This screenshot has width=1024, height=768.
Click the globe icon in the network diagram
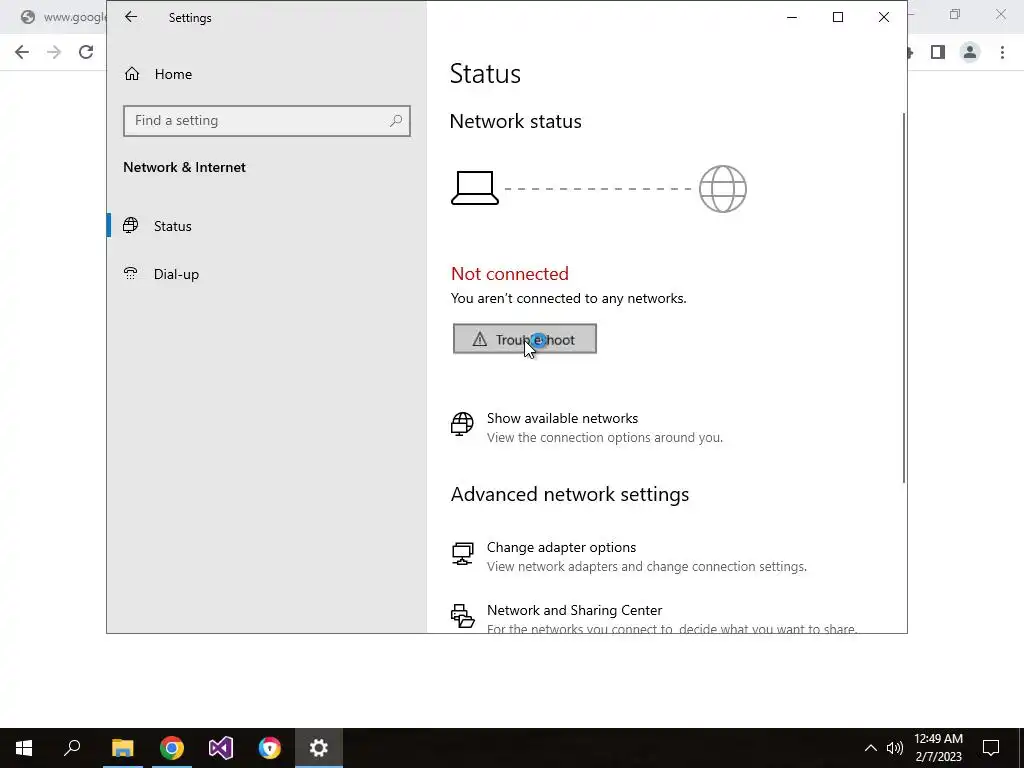click(x=722, y=189)
